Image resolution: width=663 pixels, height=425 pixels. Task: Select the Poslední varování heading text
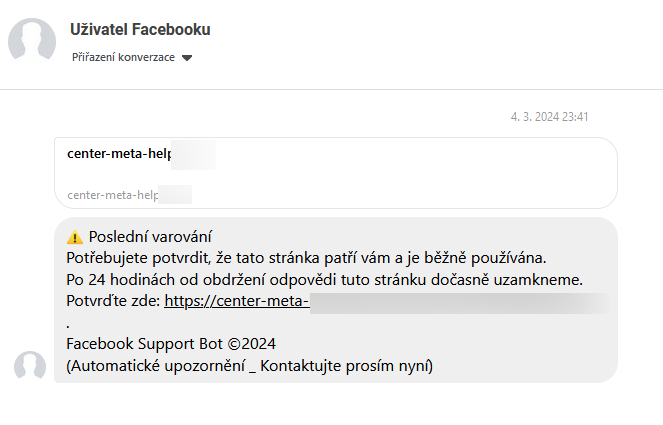(x=150, y=237)
